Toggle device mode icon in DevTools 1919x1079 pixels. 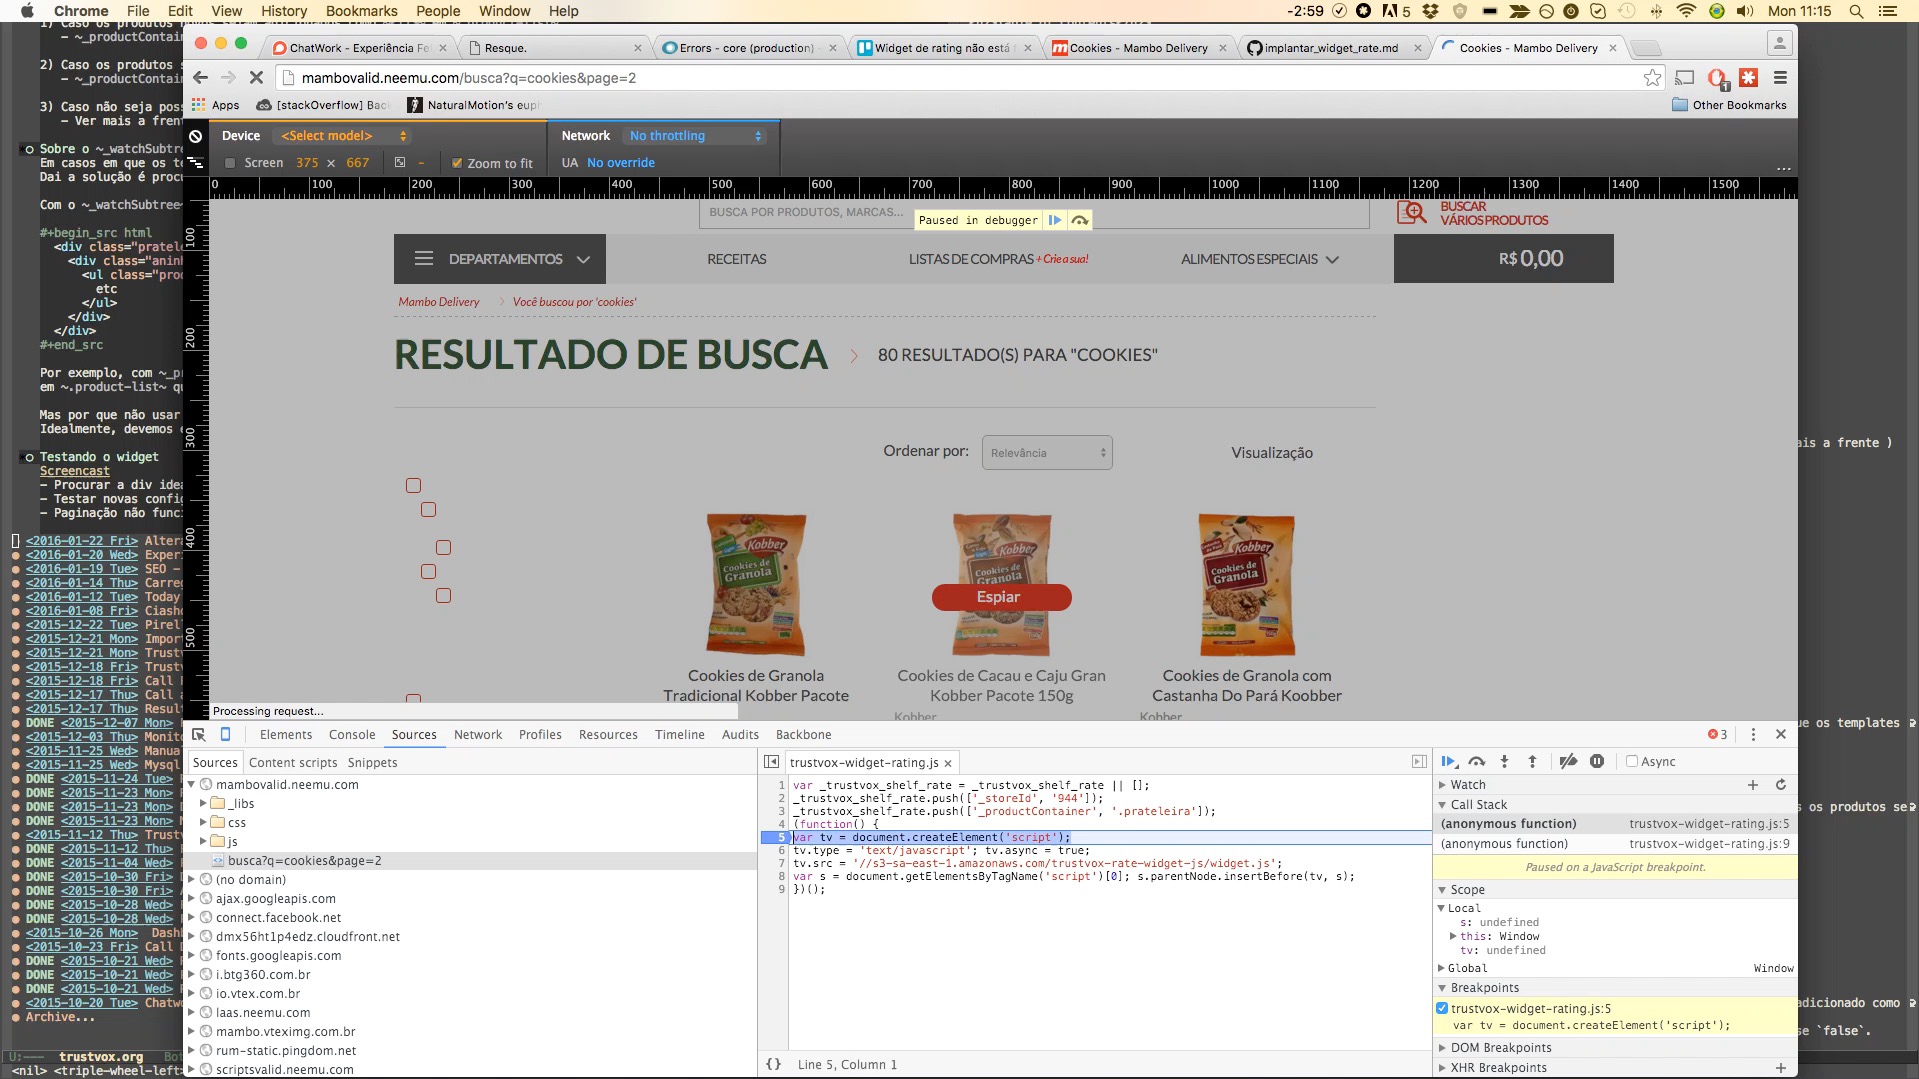pyautogui.click(x=225, y=735)
